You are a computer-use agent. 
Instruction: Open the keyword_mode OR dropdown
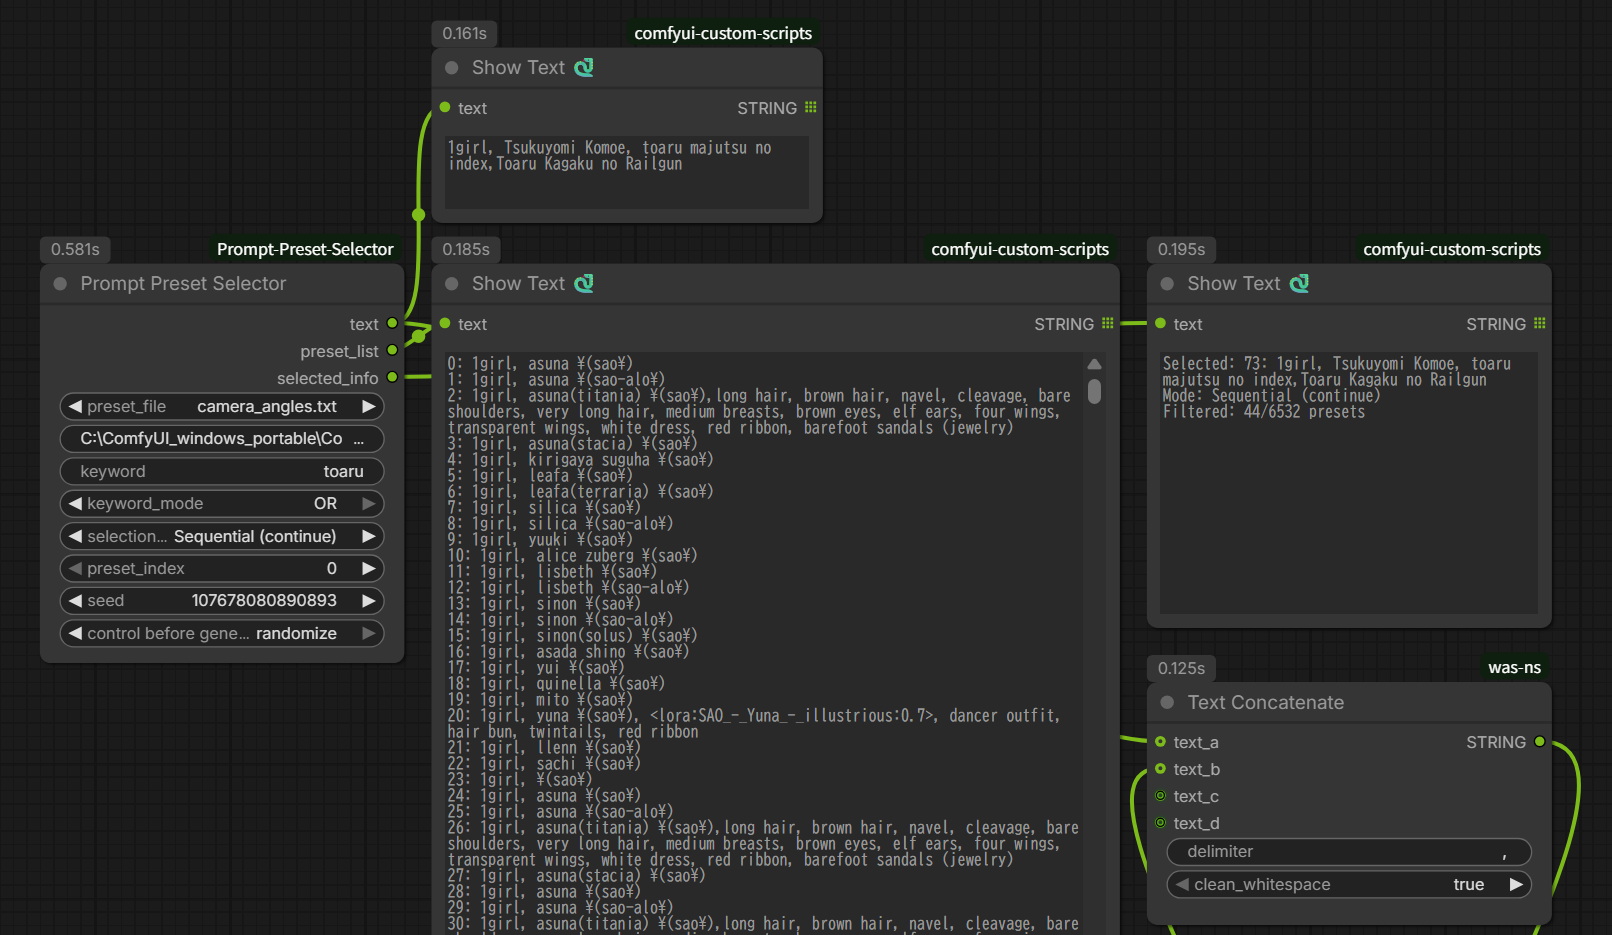(222, 503)
